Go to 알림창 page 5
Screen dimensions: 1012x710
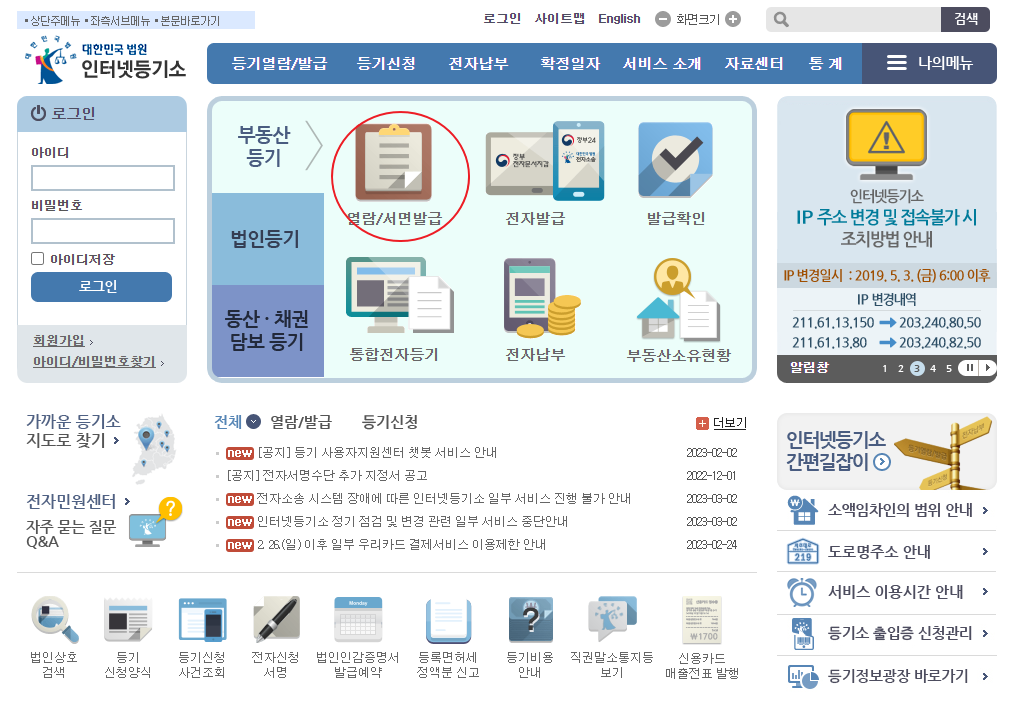point(949,369)
